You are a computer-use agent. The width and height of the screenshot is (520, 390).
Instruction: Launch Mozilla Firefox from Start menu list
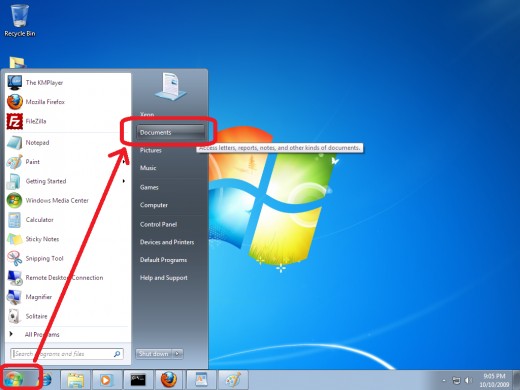coord(67,102)
